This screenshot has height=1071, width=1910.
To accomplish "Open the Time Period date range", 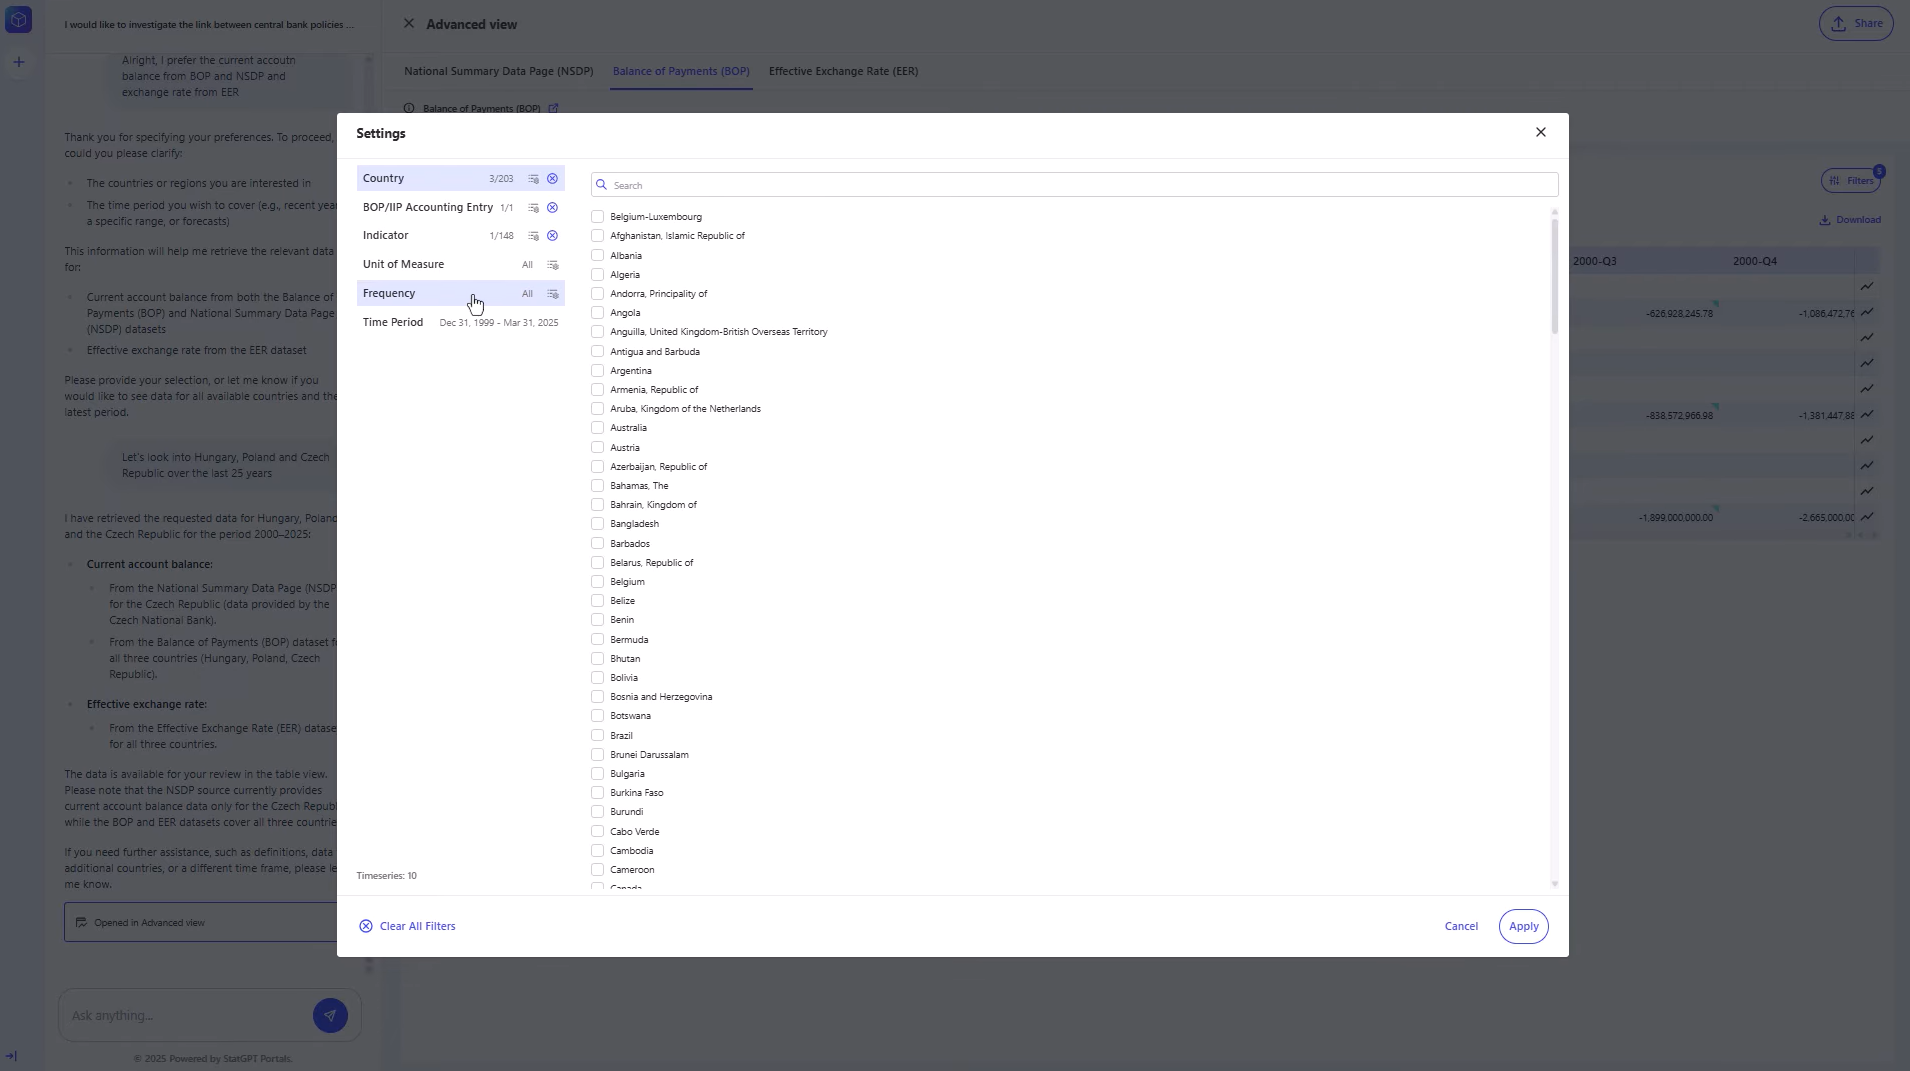I will pos(498,323).
